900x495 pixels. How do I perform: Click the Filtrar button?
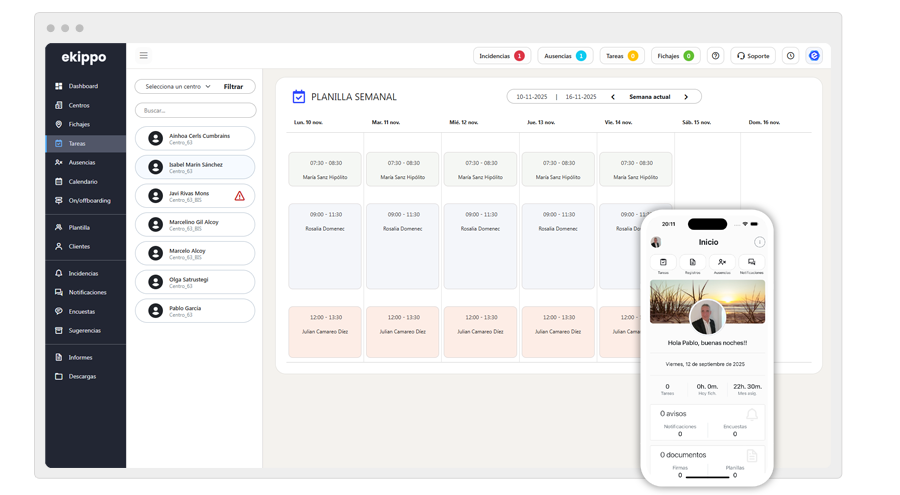[233, 87]
